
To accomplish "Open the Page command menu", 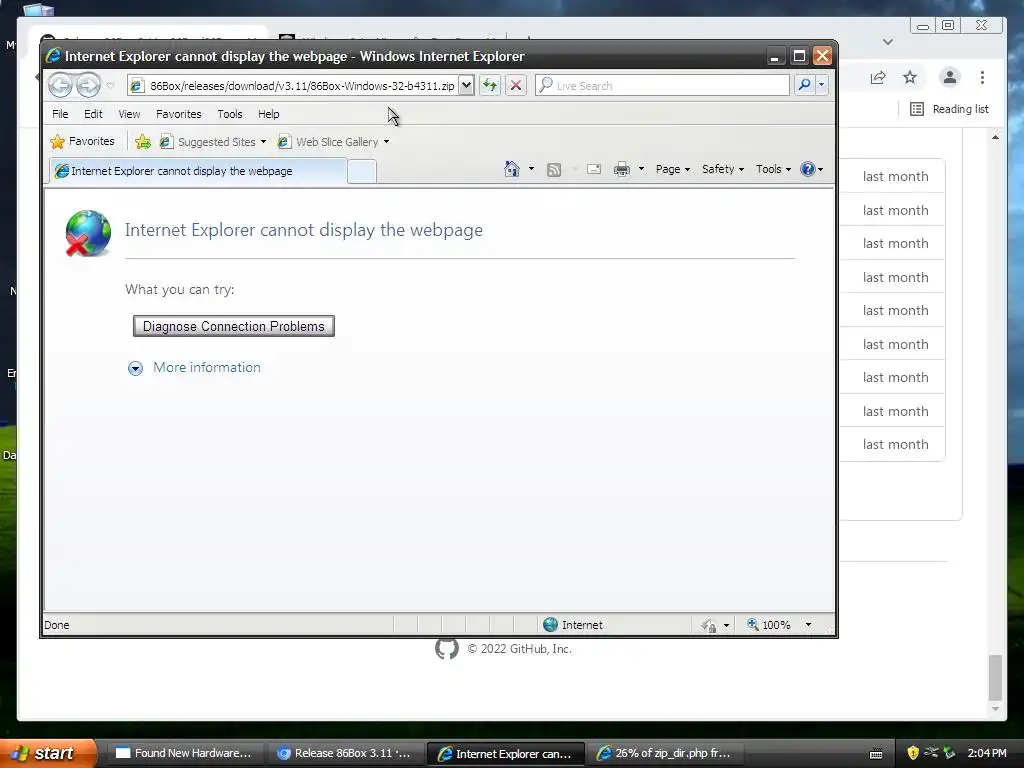I will (x=673, y=169).
